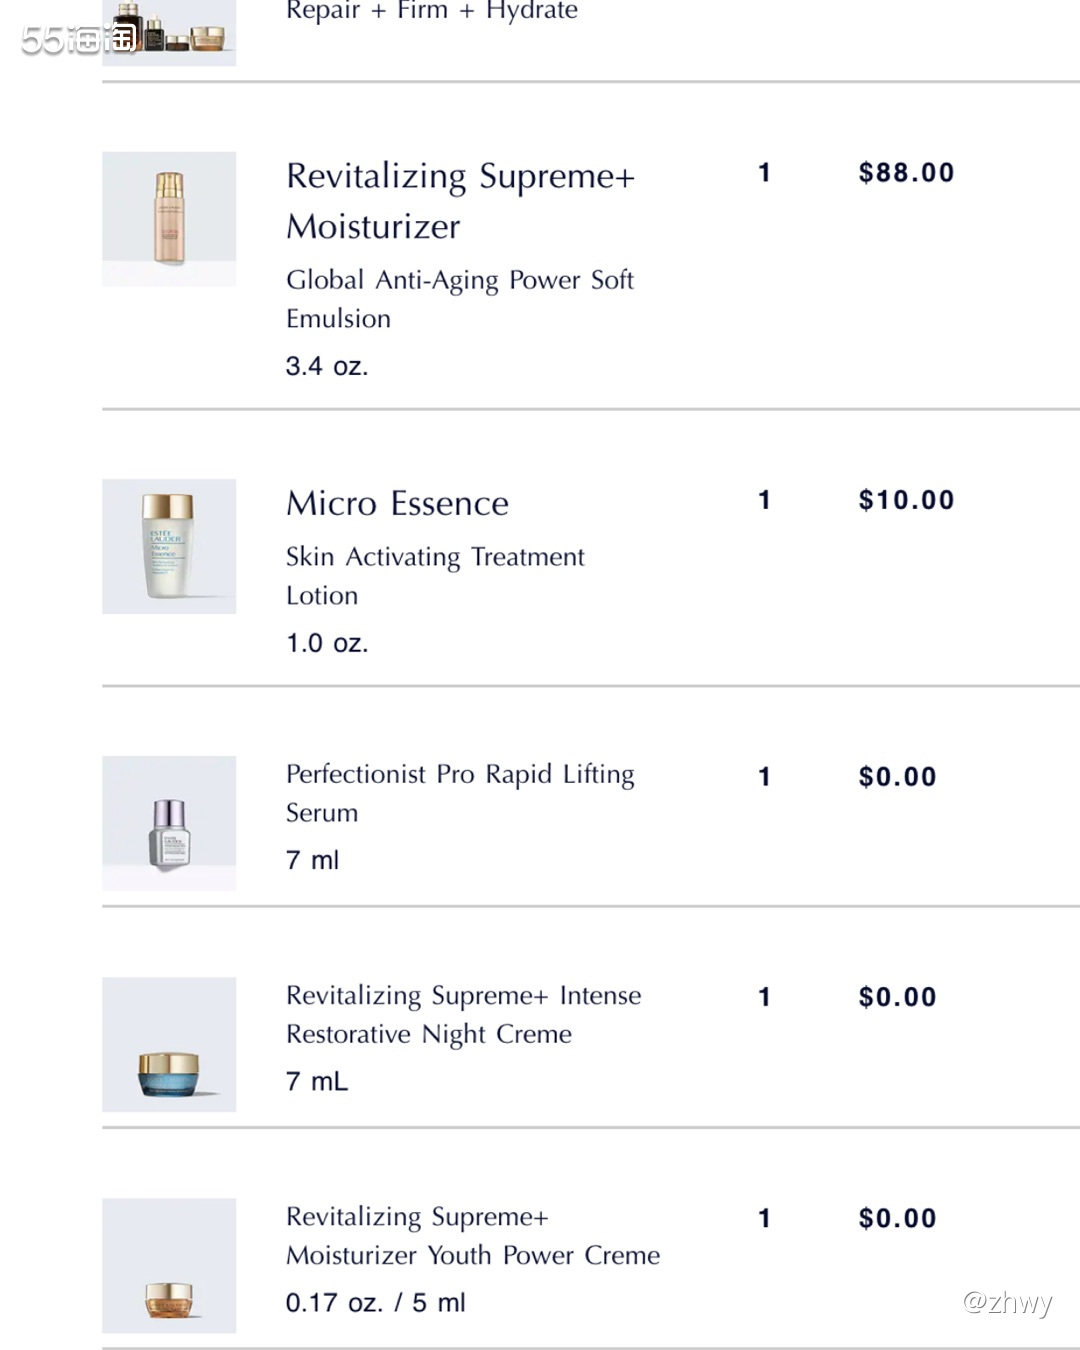This screenshot has width=1080, height=1350.
Task: Open Perfectionist Pro Rapid Lifting Serum link
Action: (460, 793)
